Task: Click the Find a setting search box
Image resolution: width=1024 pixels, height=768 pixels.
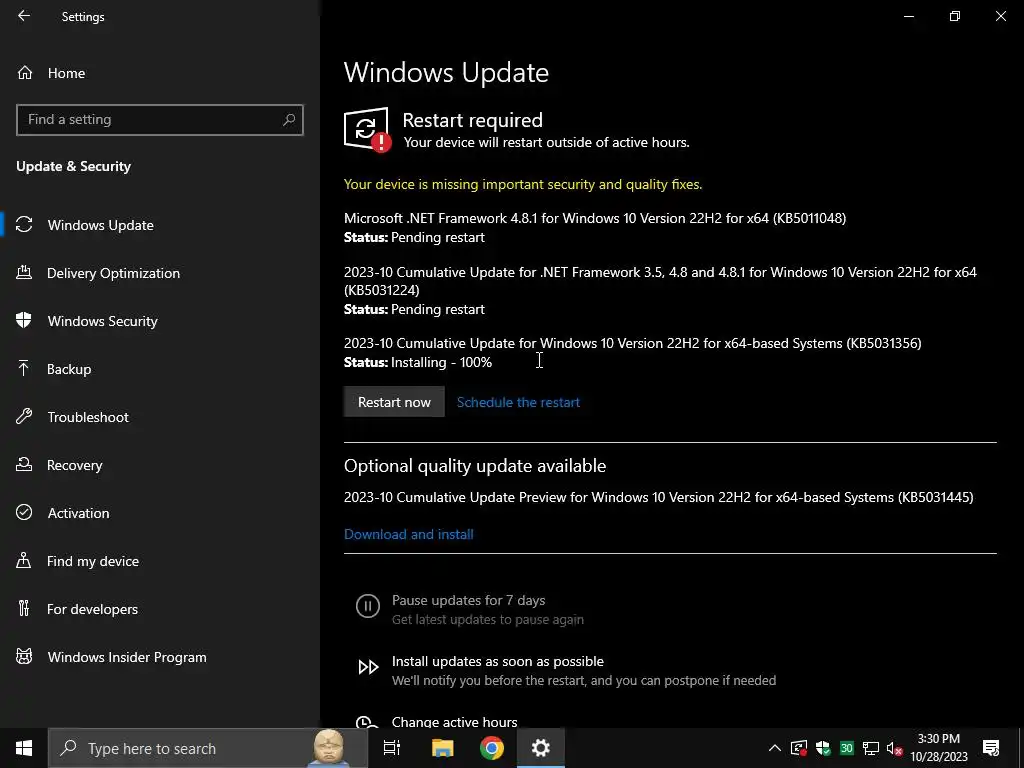Action: click(160, 120)
